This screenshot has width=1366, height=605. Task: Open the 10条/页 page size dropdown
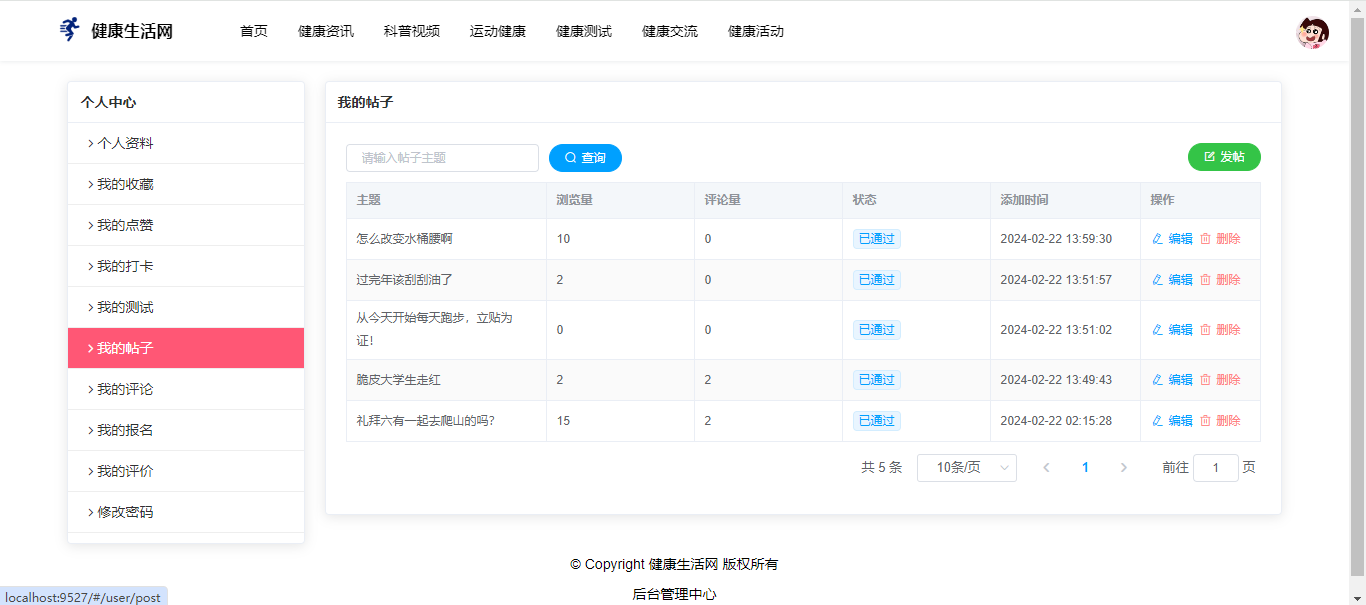[x=966, y=468]
